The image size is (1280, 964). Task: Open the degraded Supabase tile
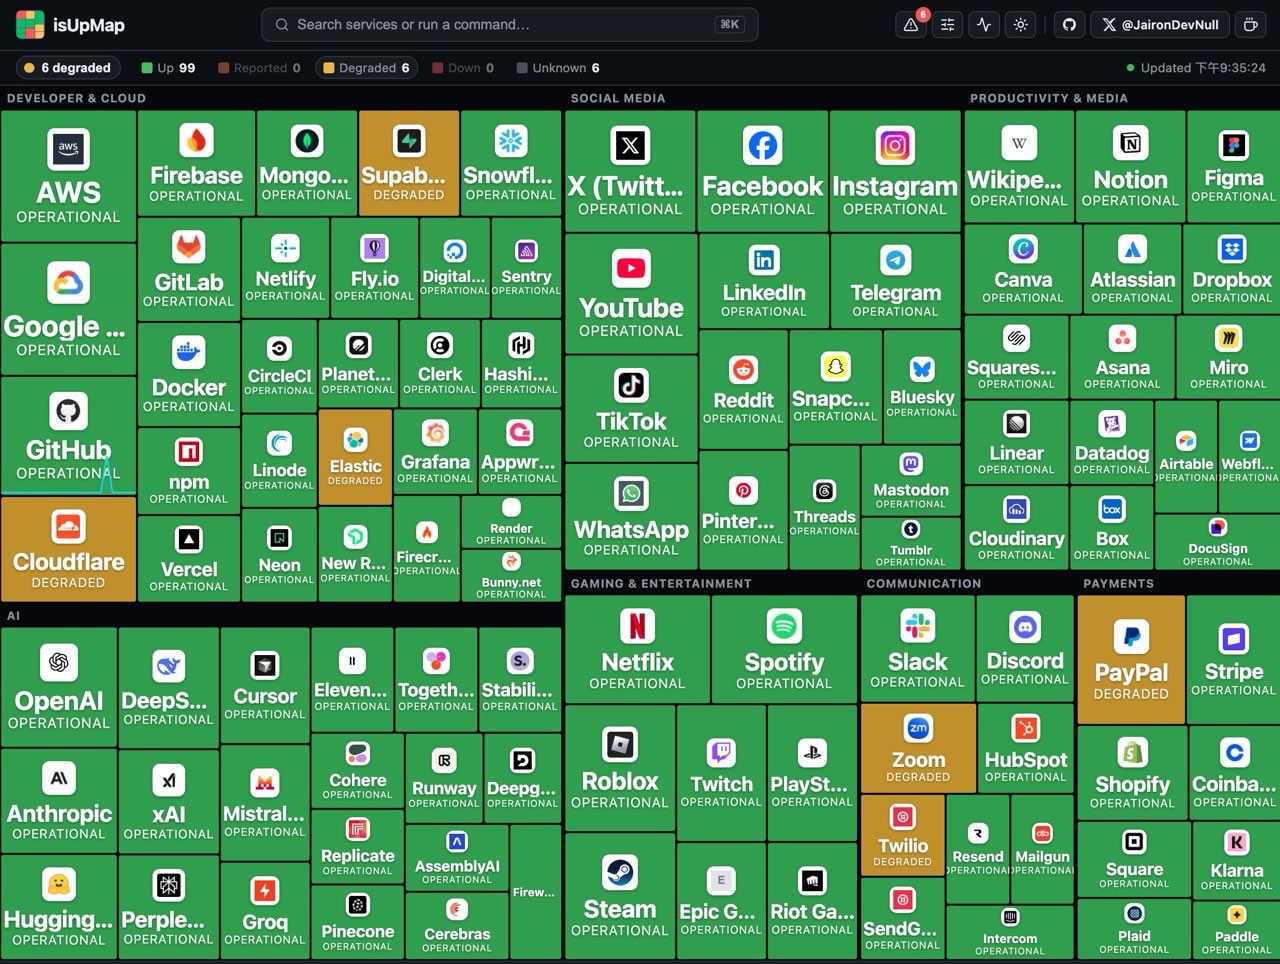pos(409,161)
